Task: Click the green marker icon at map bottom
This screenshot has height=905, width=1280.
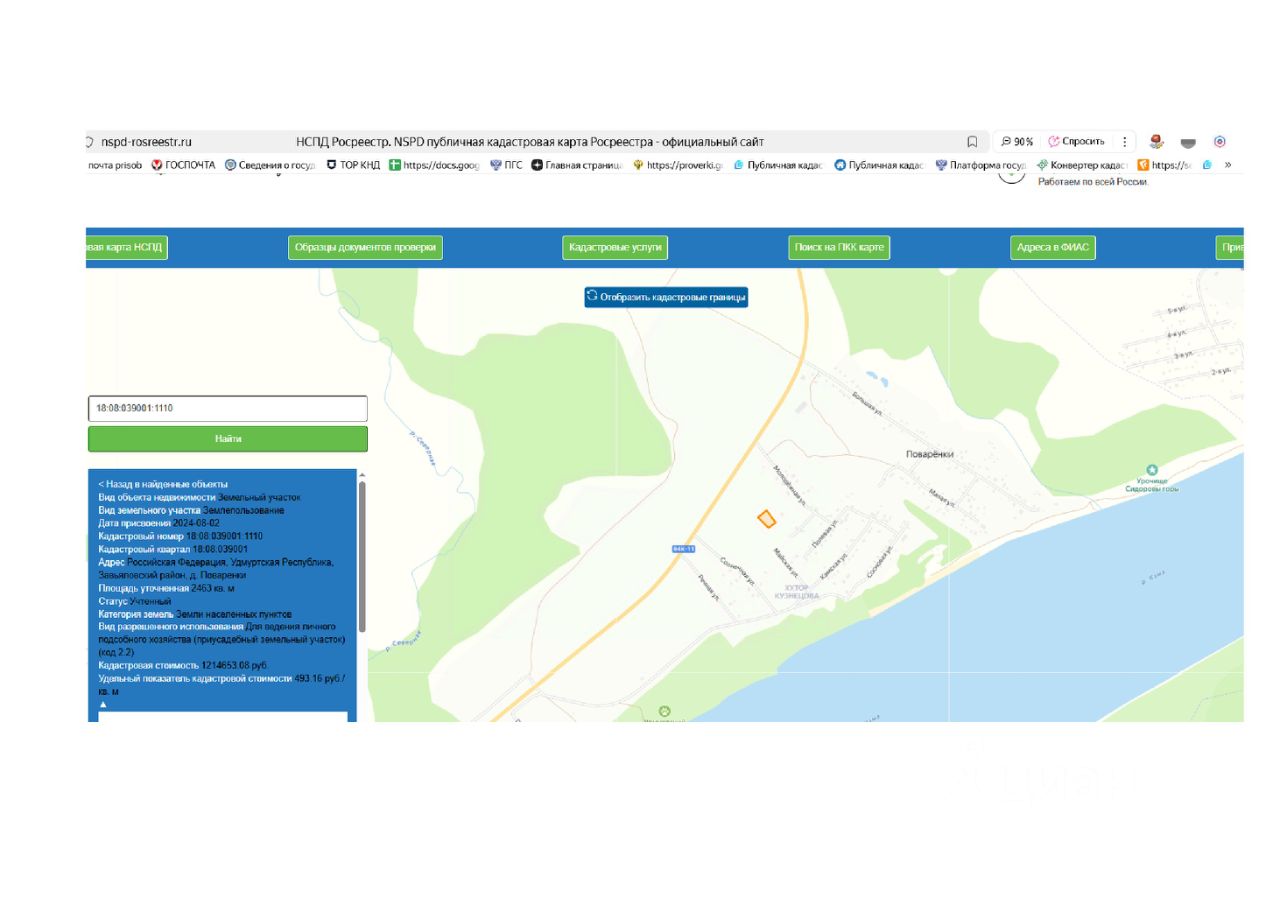Action: pyautogui.click(x=664, y=712)
